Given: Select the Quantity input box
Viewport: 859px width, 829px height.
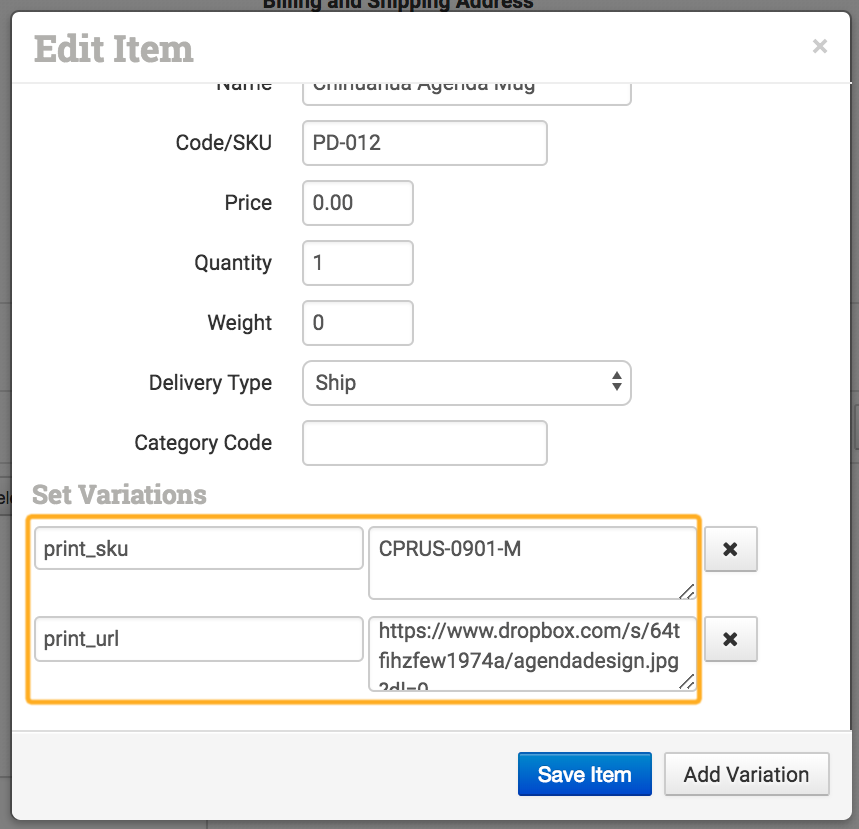Looking at the screenshot, I should pyautogui.click(x=357, y=263).
